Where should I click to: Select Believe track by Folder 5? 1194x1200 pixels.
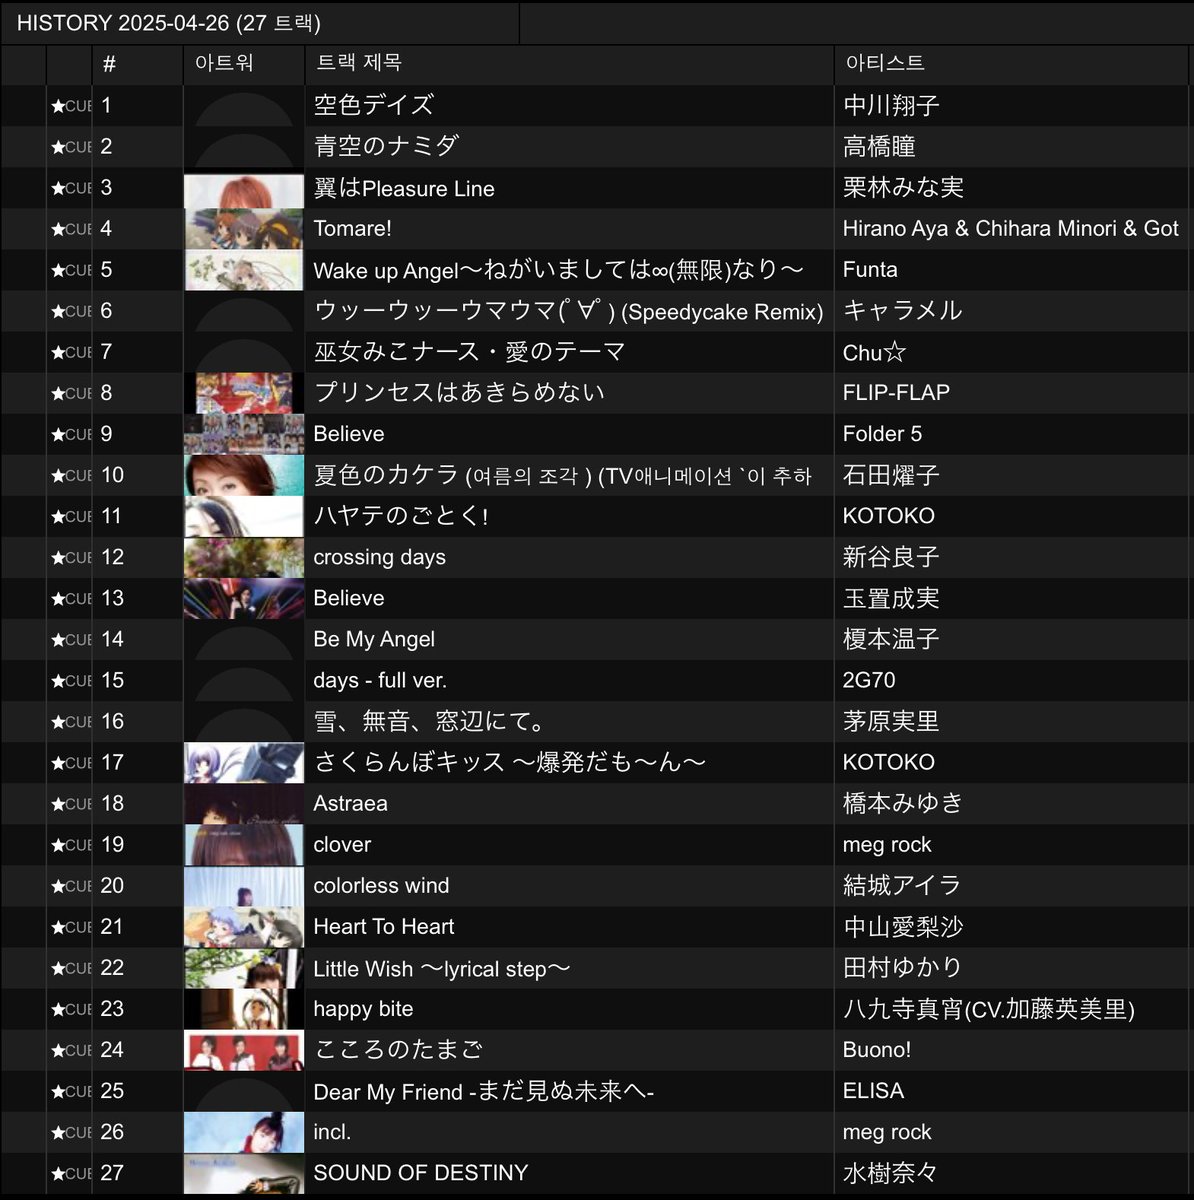click(349, 434)
